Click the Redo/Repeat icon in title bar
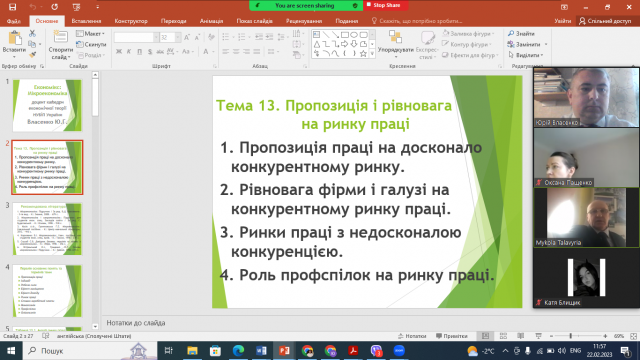The height and width of the screenshot is (360, 640). (x=54, y=7)
